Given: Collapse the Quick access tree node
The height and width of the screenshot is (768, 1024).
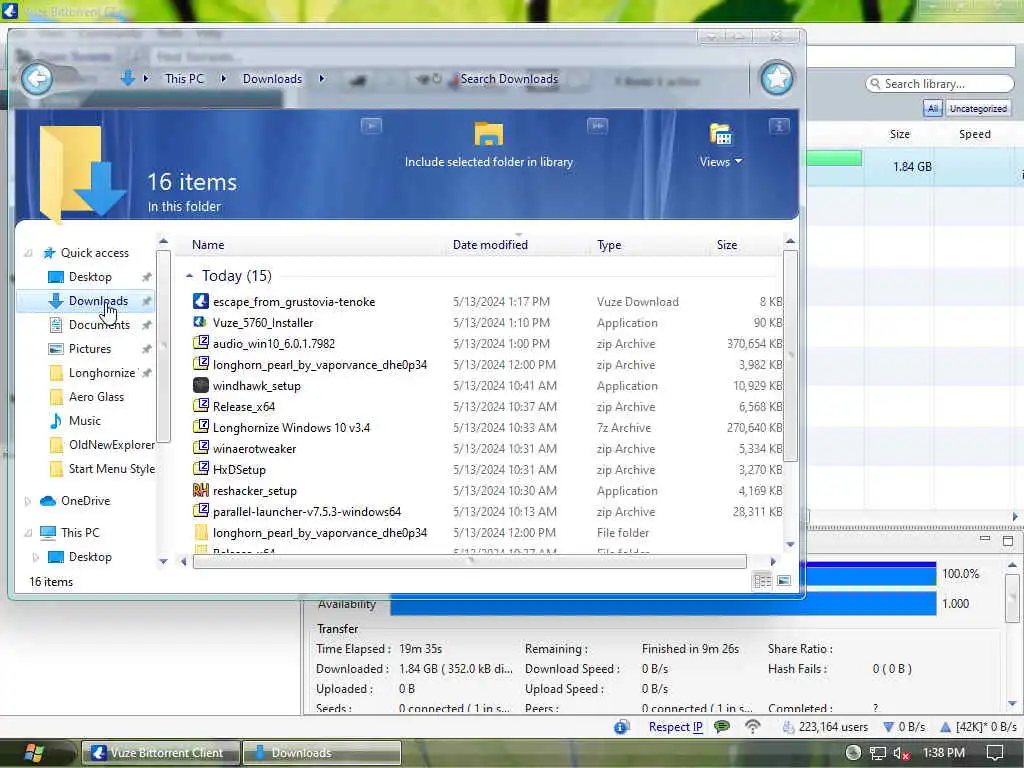Looking at the screenshot, I should click(x=28, y=253).
